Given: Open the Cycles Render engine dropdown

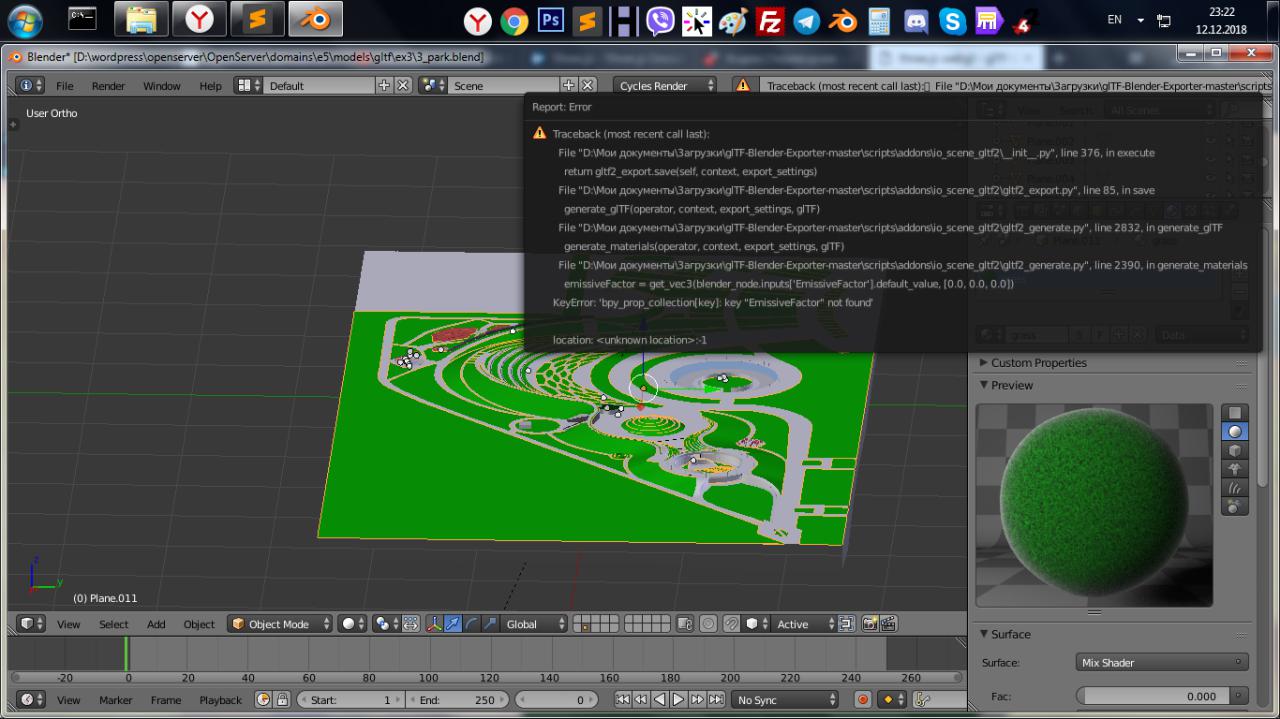Looking at the screenshot, I should click(x=665, y=86).
